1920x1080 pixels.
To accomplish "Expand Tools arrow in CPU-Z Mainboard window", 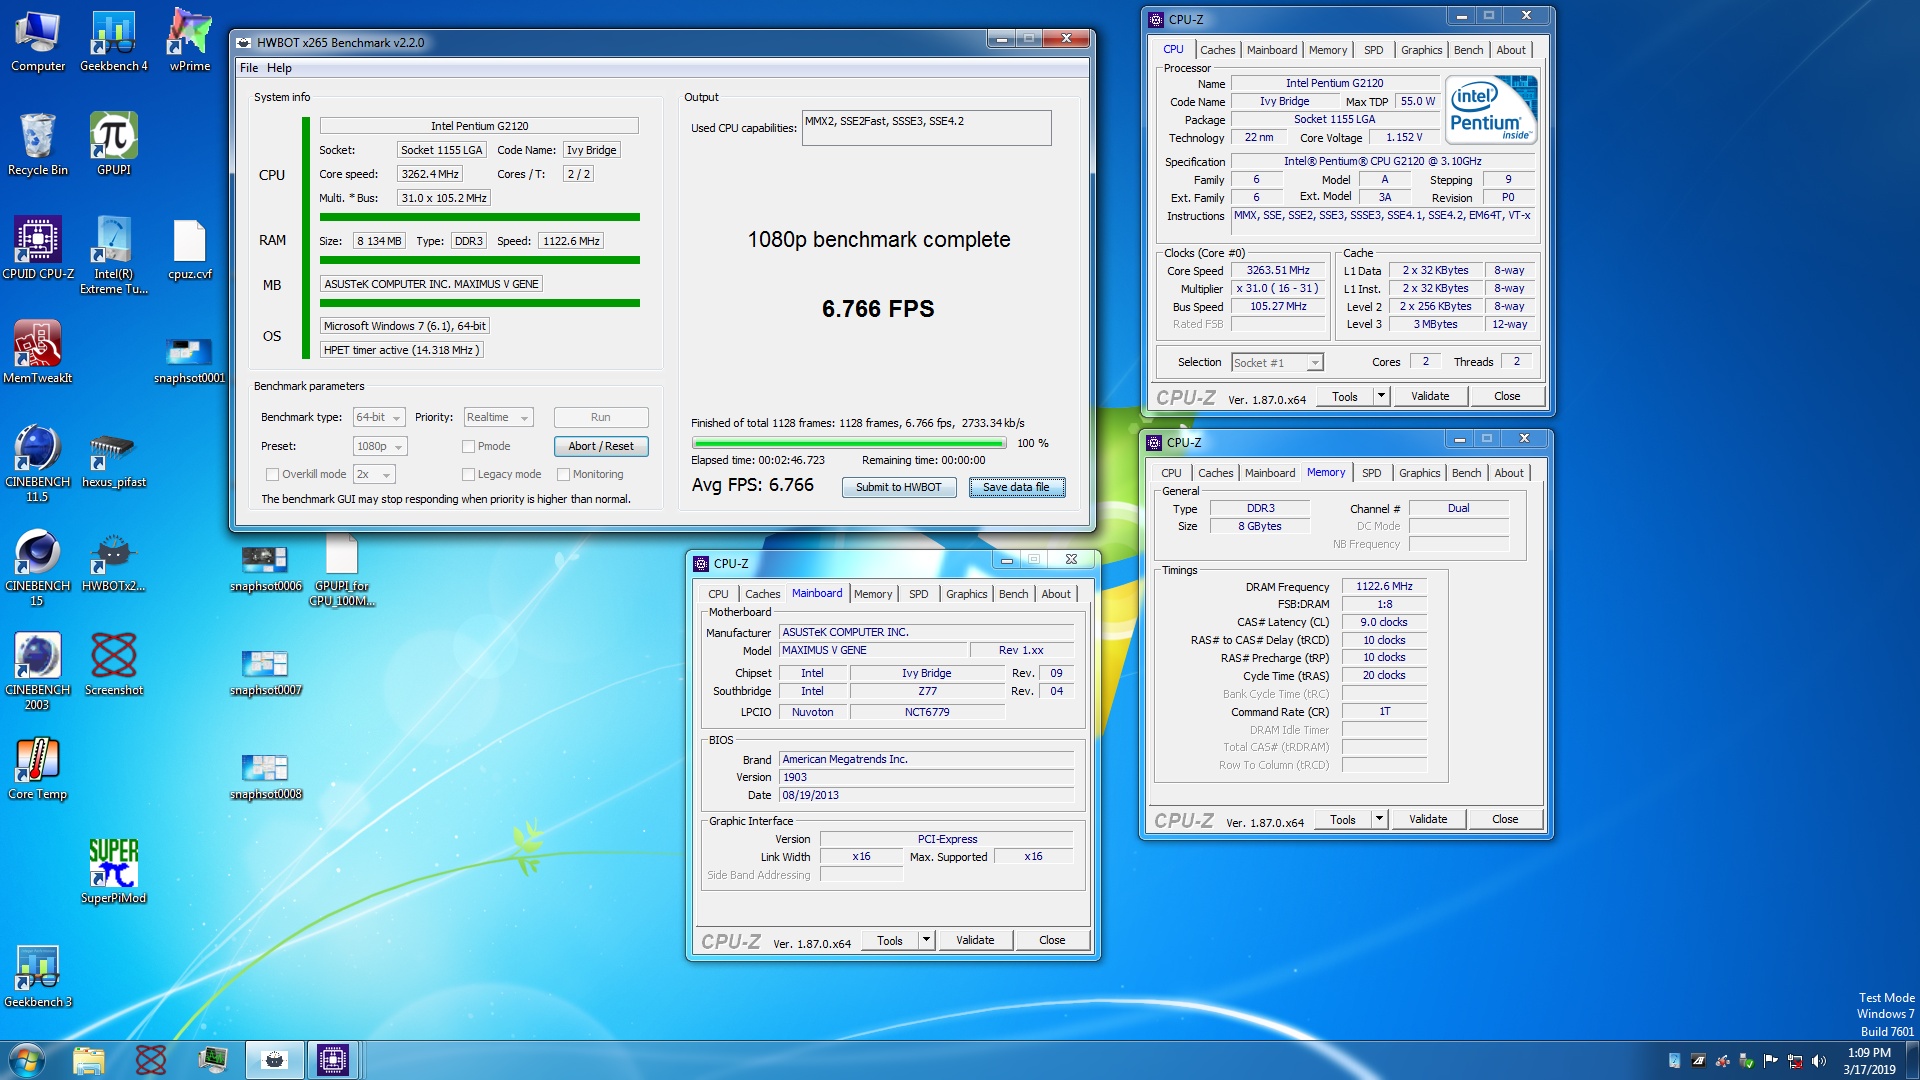I will pos(926,940).
